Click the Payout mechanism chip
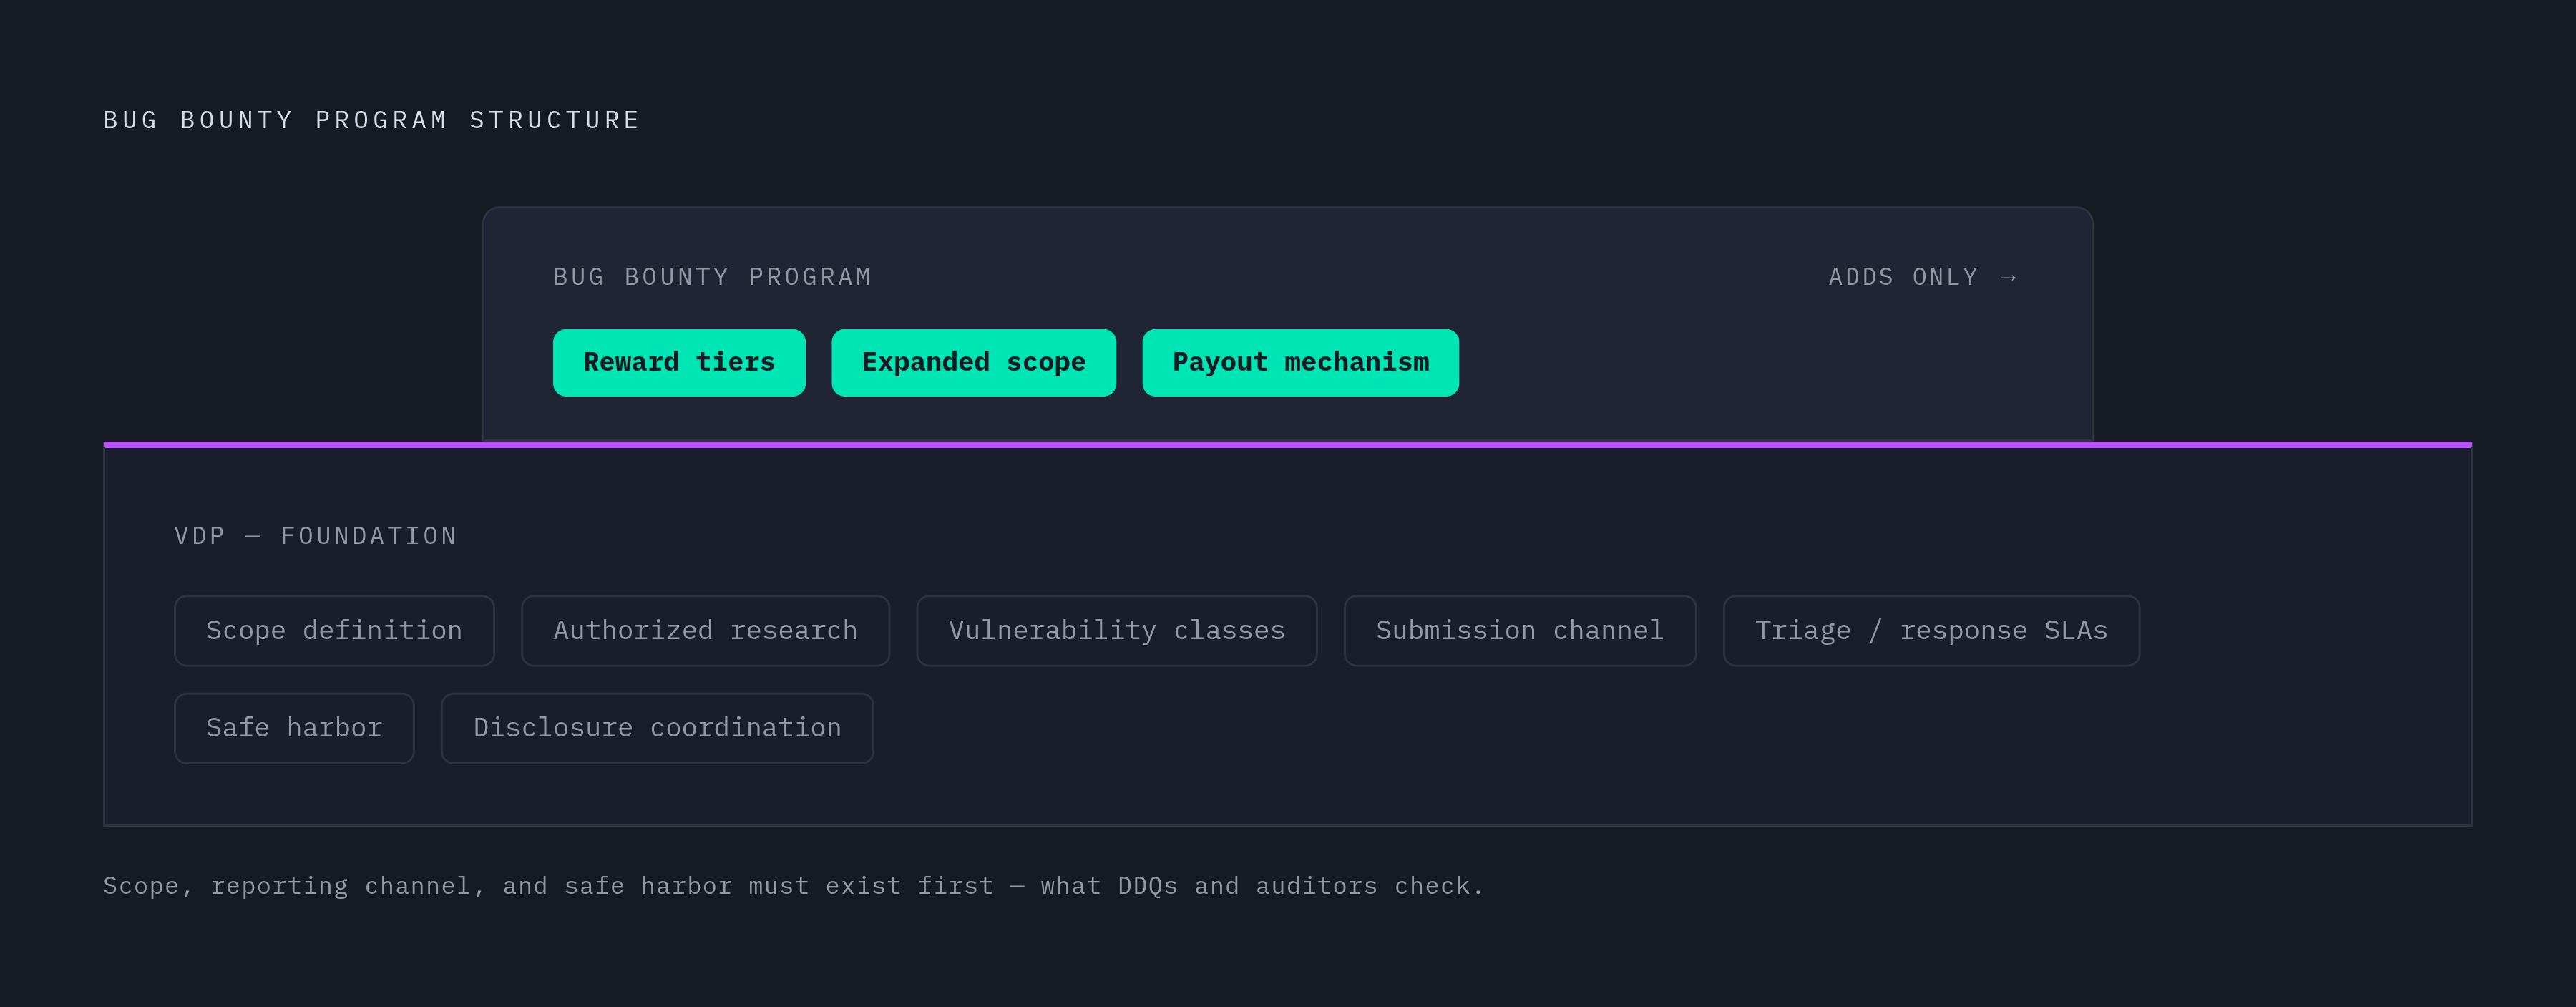 click(x=1300, y=362)
